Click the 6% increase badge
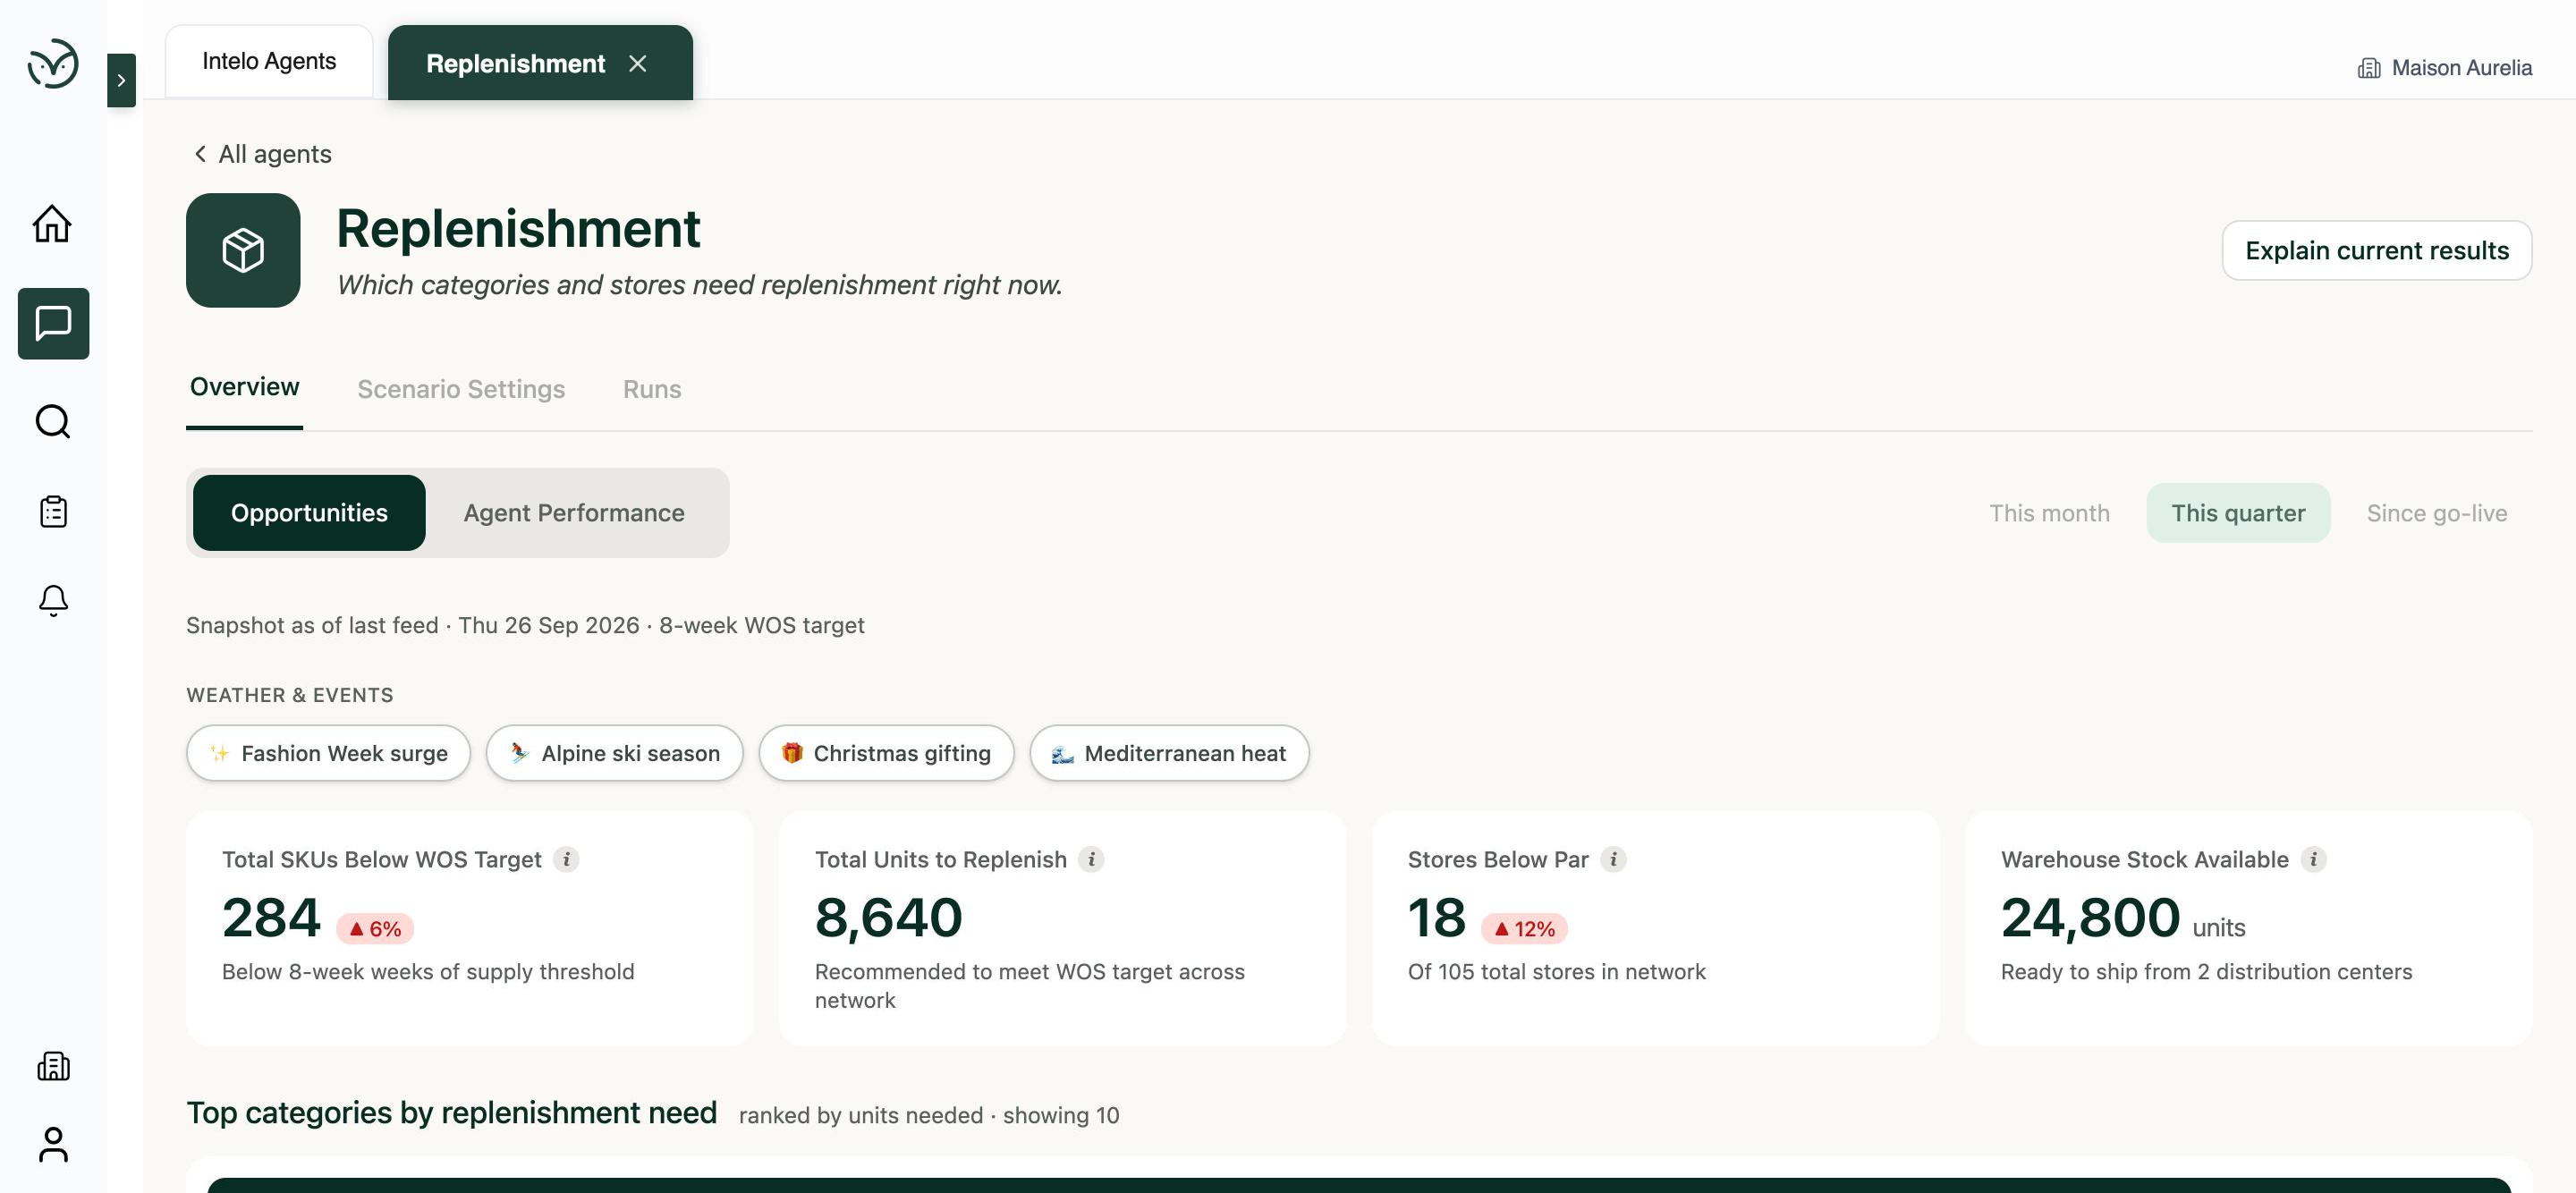 pos(375,929)
